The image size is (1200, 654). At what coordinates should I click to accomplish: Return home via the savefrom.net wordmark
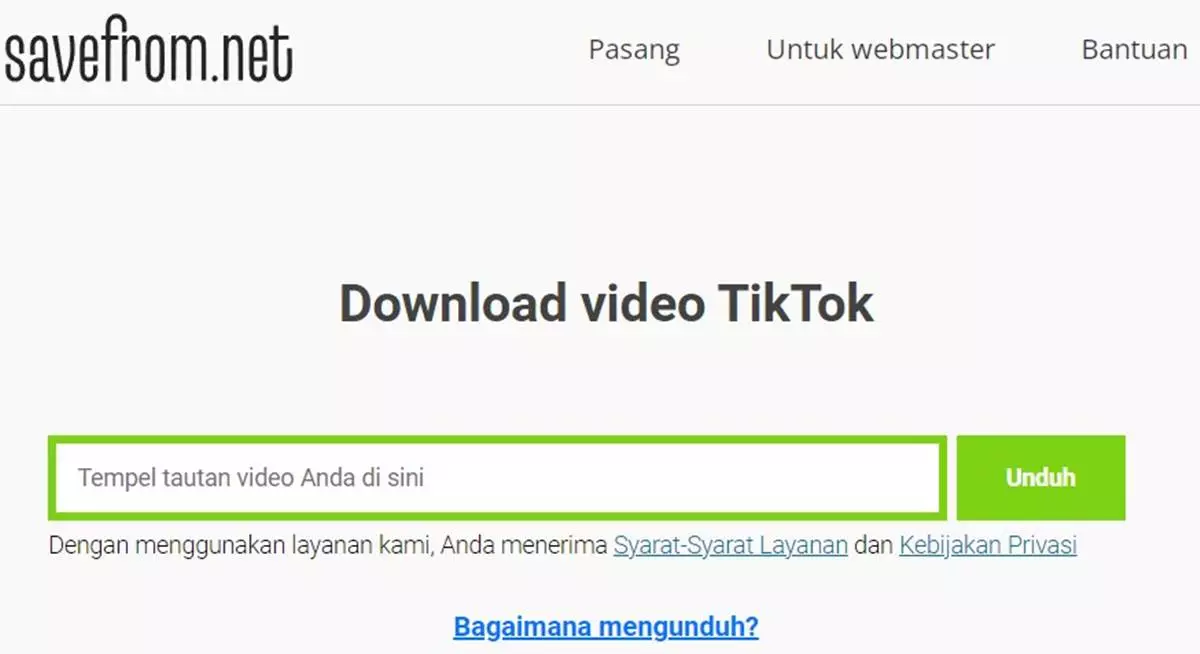[x=148, y=54]
